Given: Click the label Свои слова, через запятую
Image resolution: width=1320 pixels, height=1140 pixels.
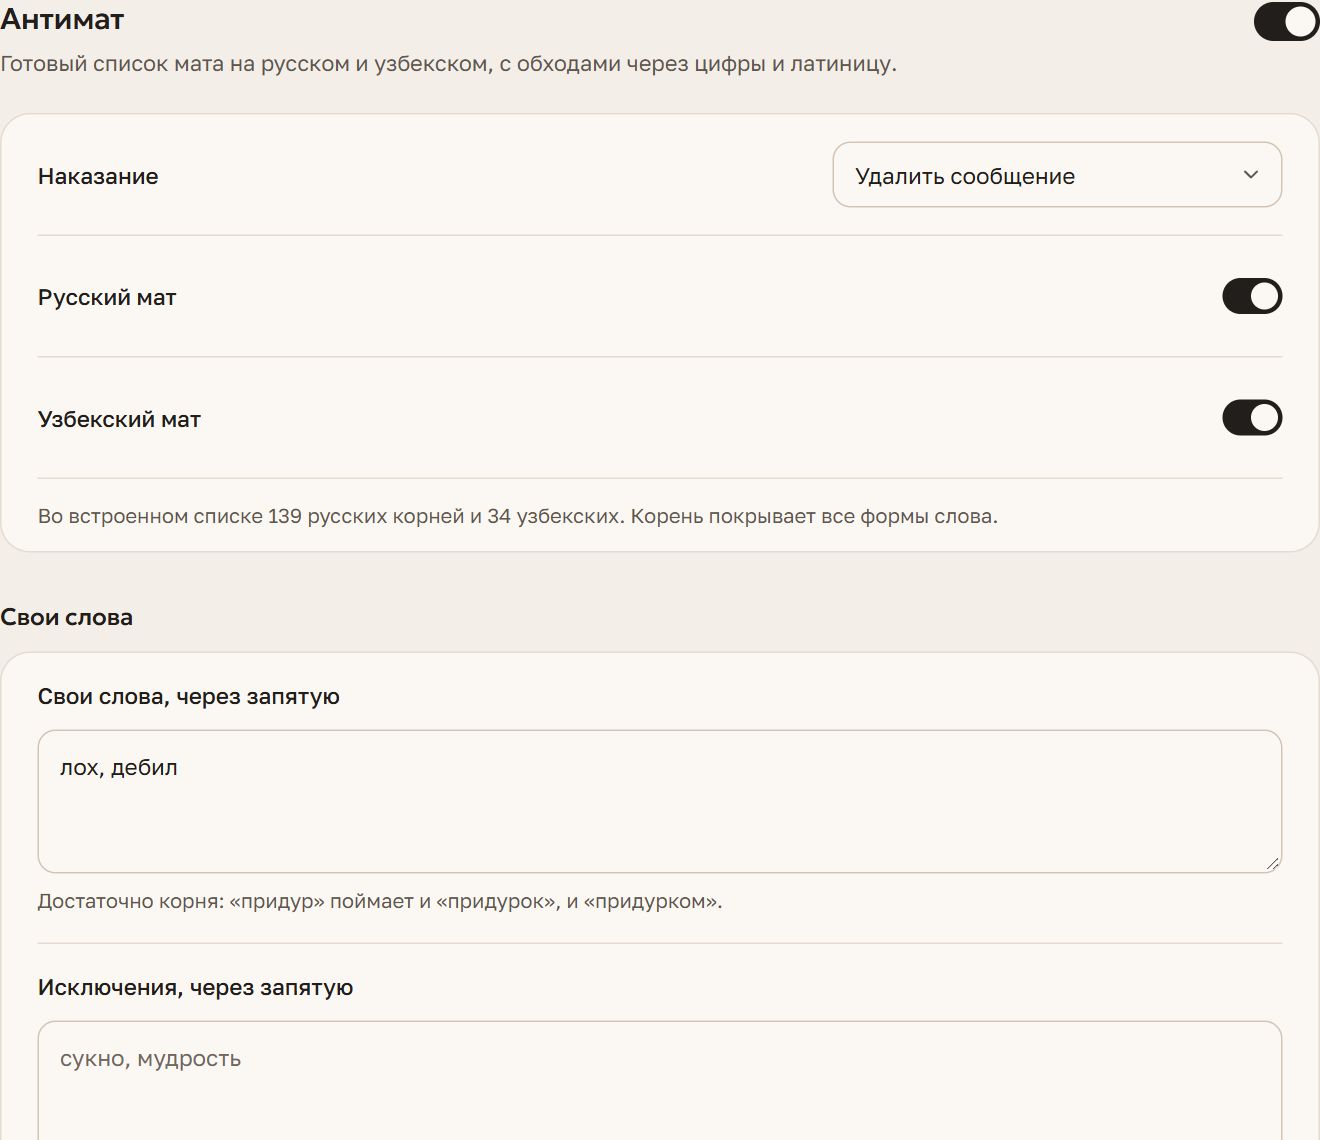Looking at the screenshot, I should click(189, 697).
